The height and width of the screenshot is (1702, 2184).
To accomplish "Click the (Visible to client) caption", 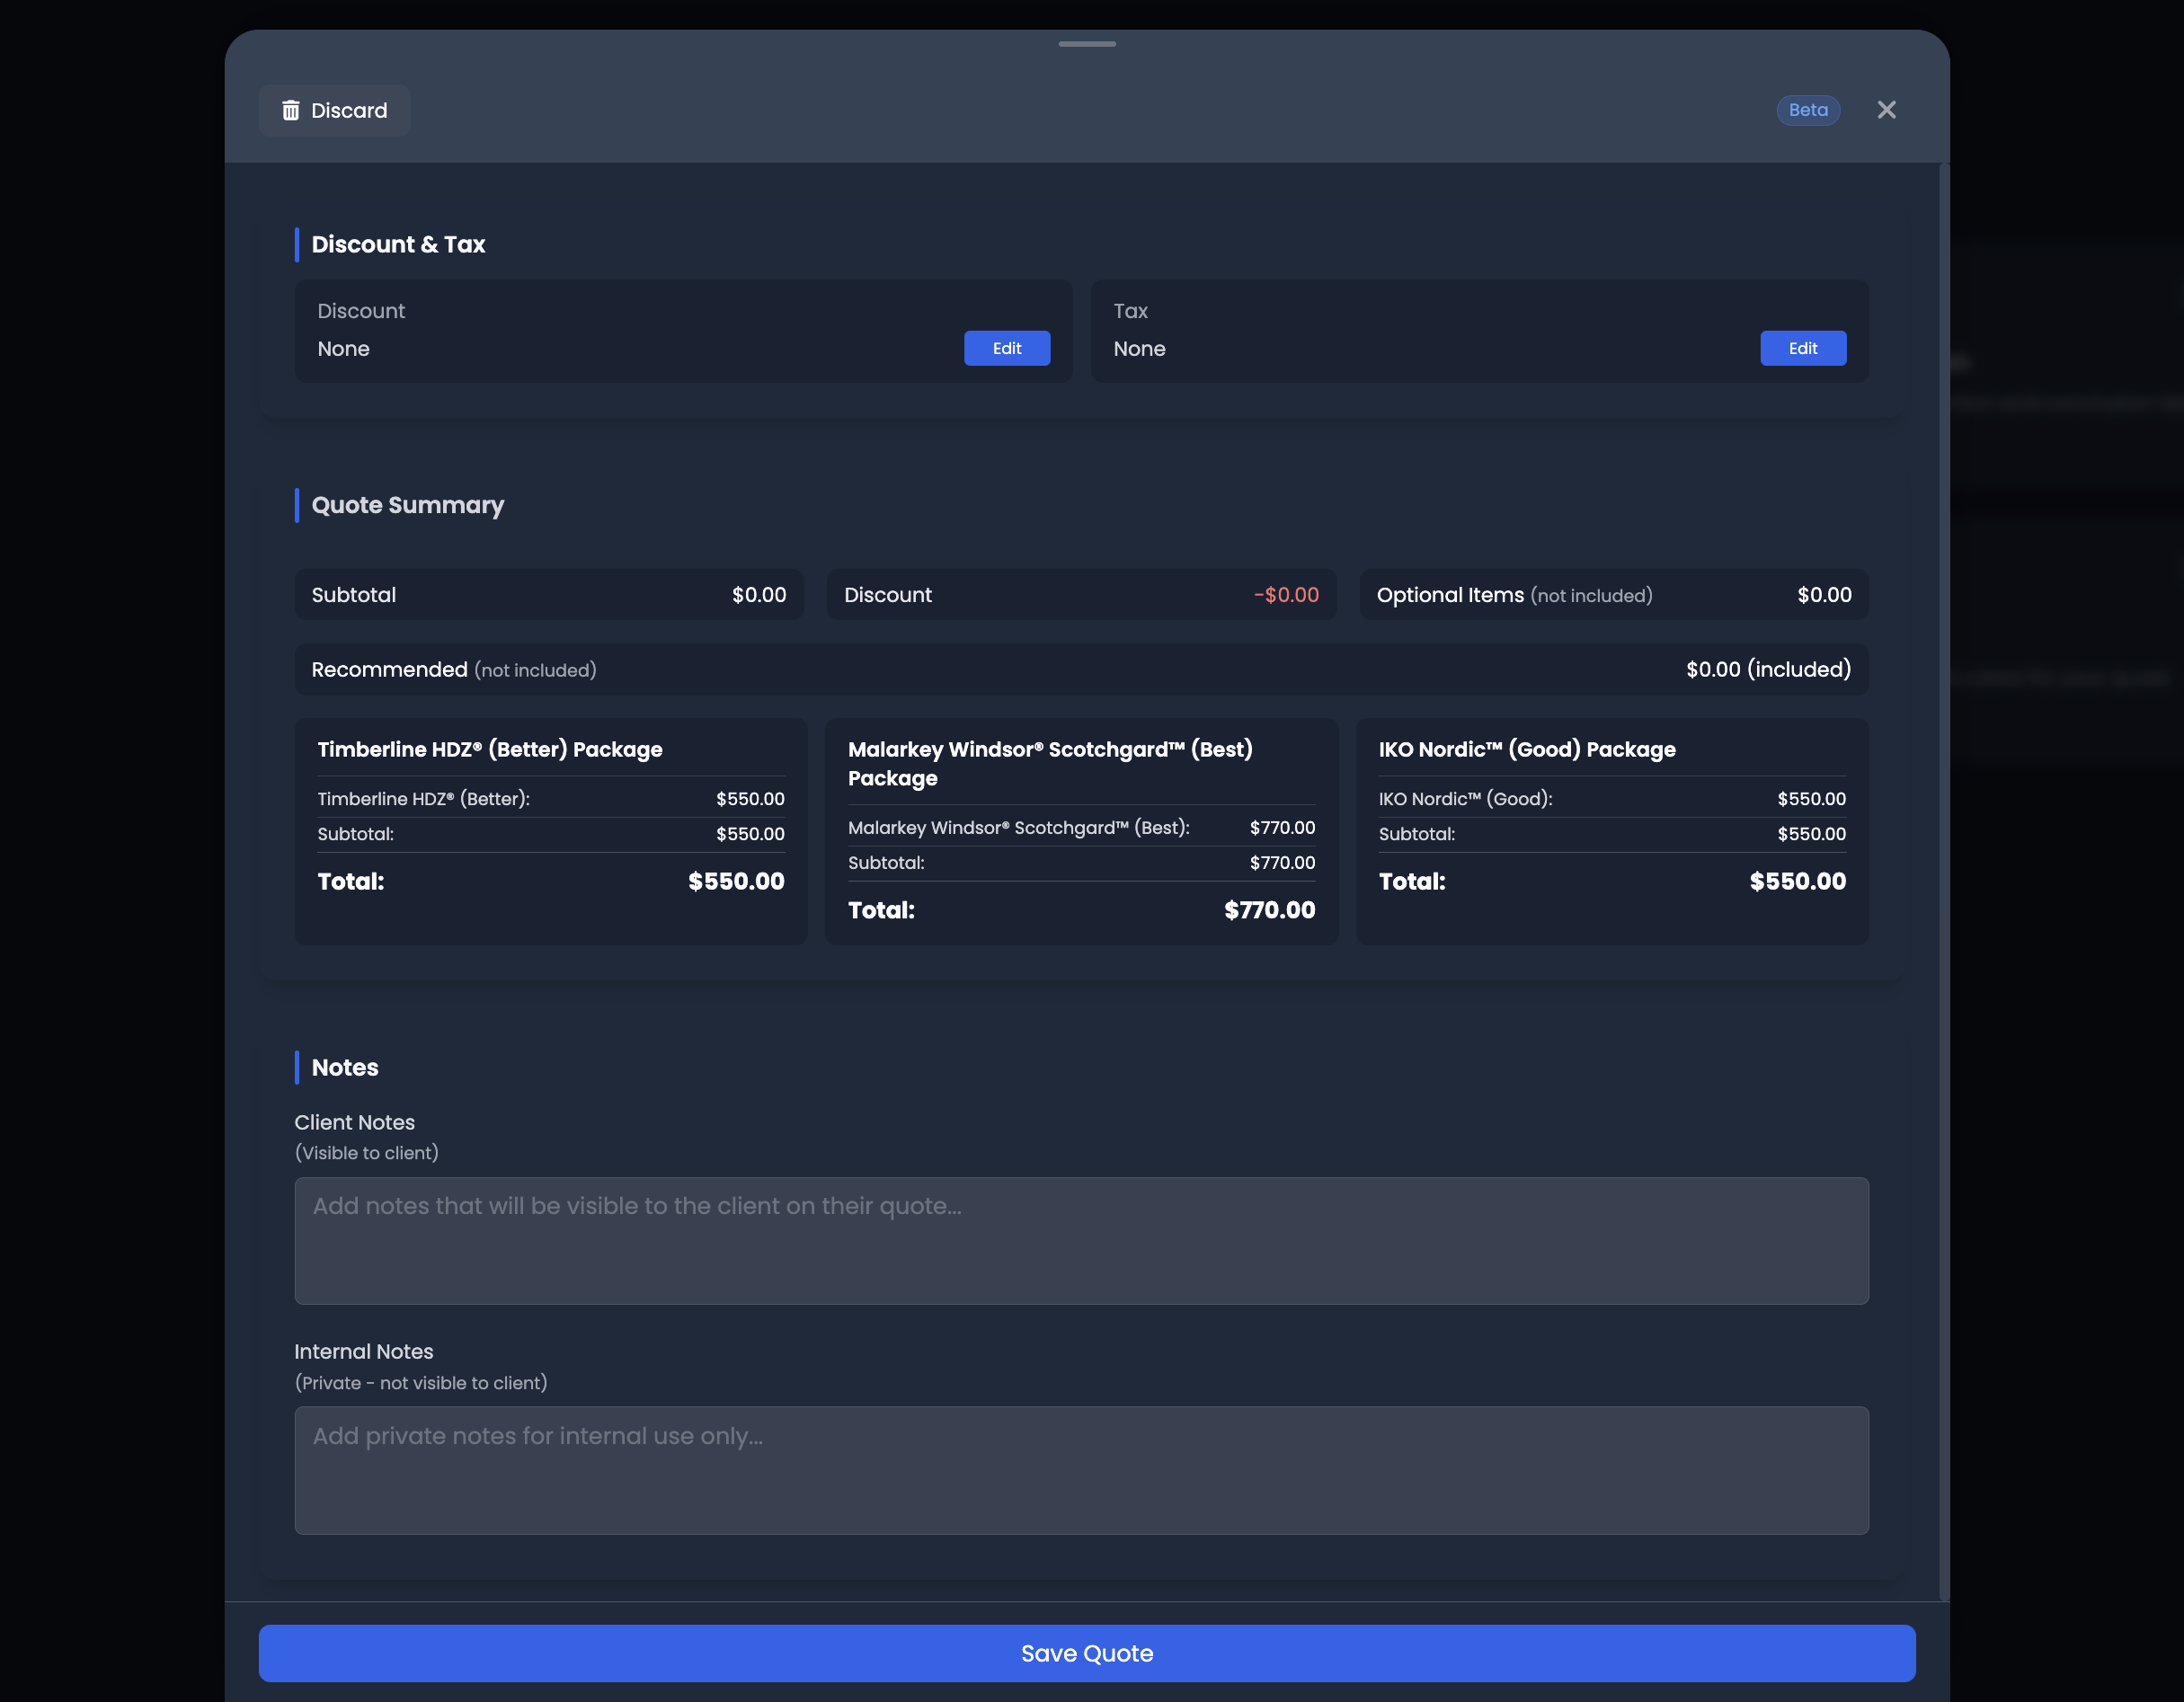I will coord(367,1153).
